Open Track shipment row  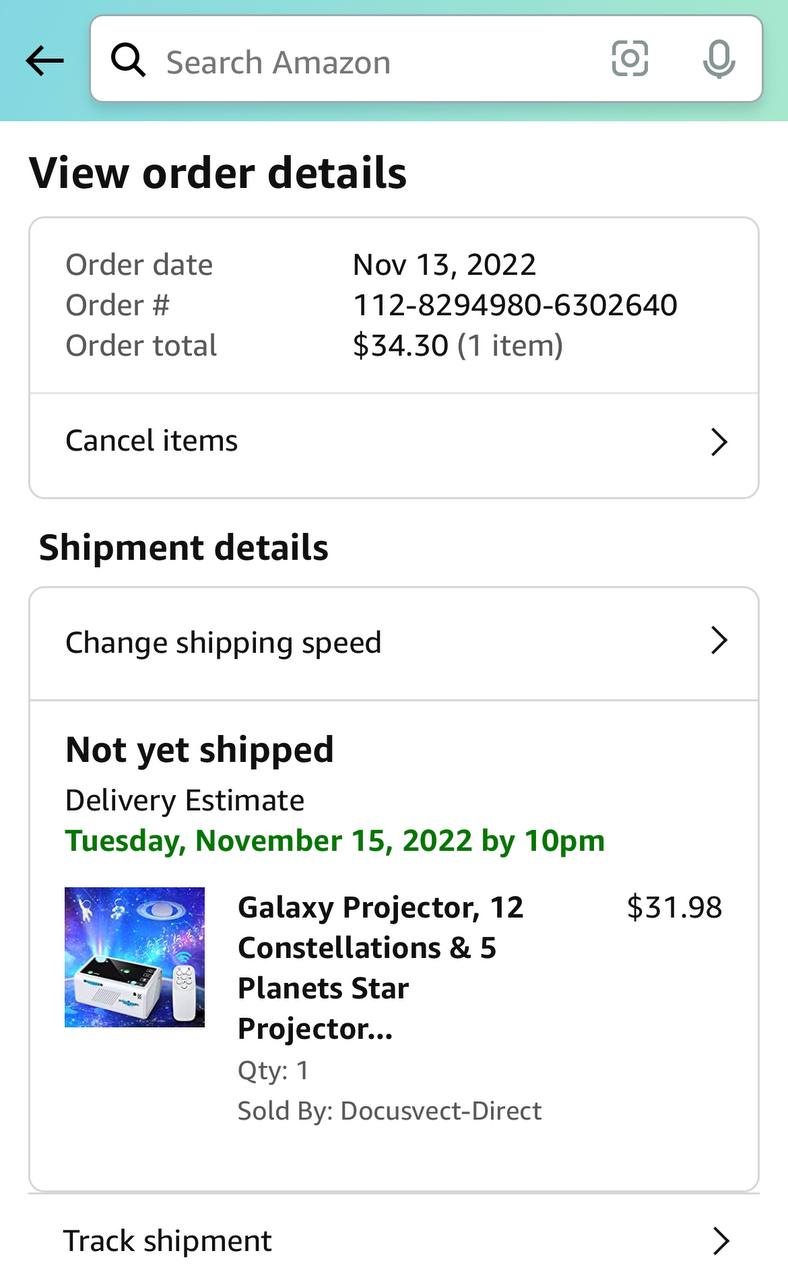click(x=168, y=1241)
